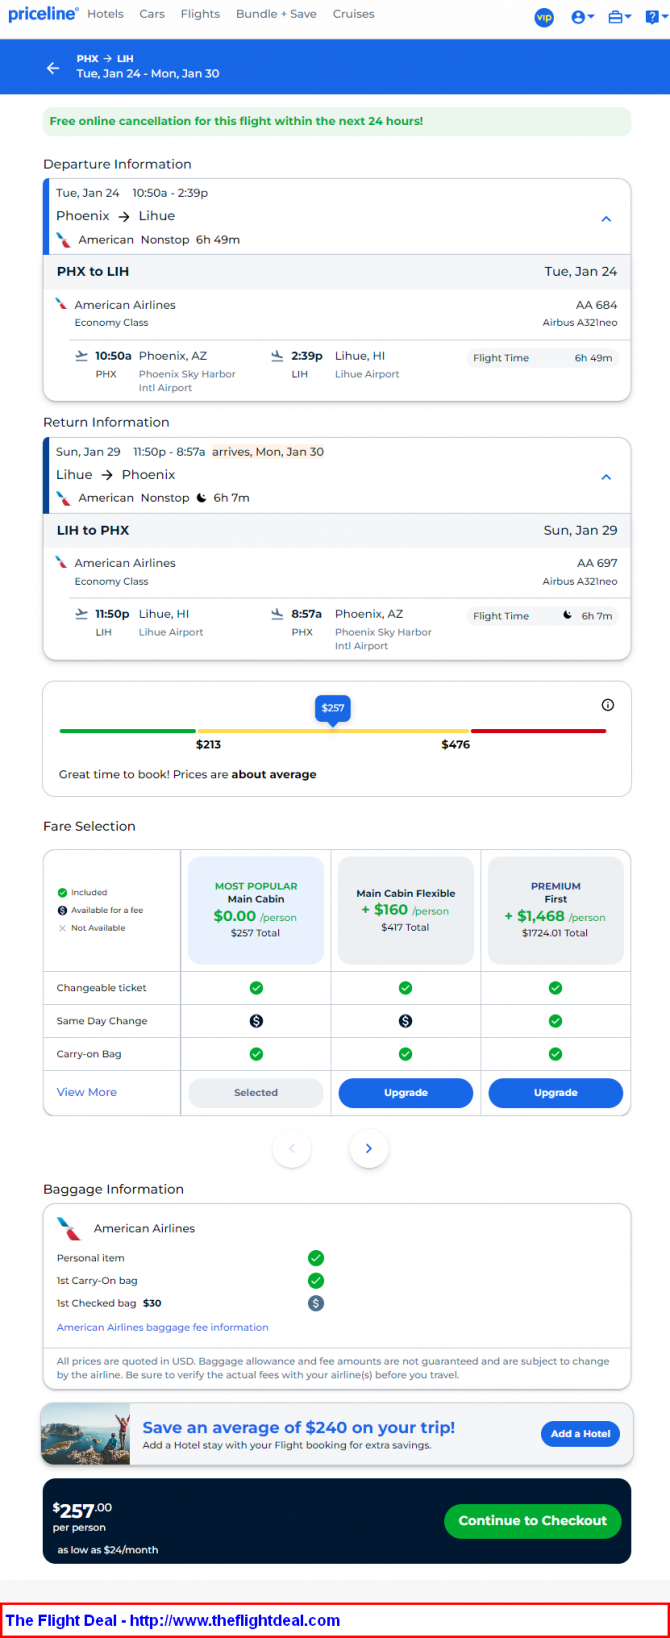This screenshot has height=1638, width=670.
Task: Click the green low-price bar segment
Action: click(x=127, y=731)
